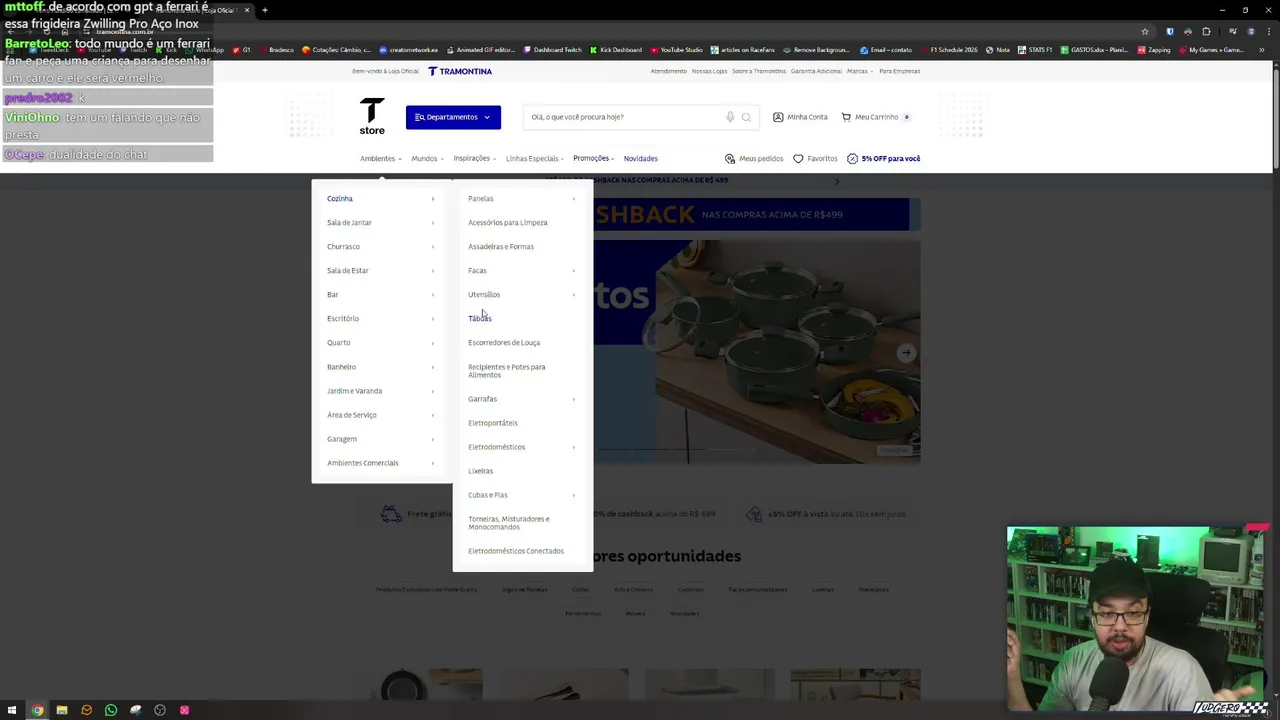Click the Garantia Adicional top link
Screen dimensions: 1280x720
[x=816, y=71]
